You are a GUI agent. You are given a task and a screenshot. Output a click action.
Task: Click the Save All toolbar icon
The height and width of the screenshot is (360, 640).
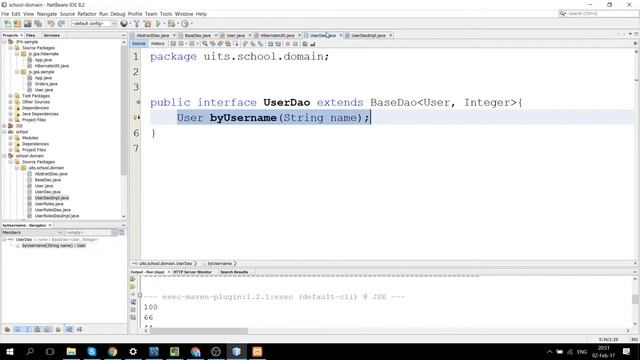click(x=38, y=24)
